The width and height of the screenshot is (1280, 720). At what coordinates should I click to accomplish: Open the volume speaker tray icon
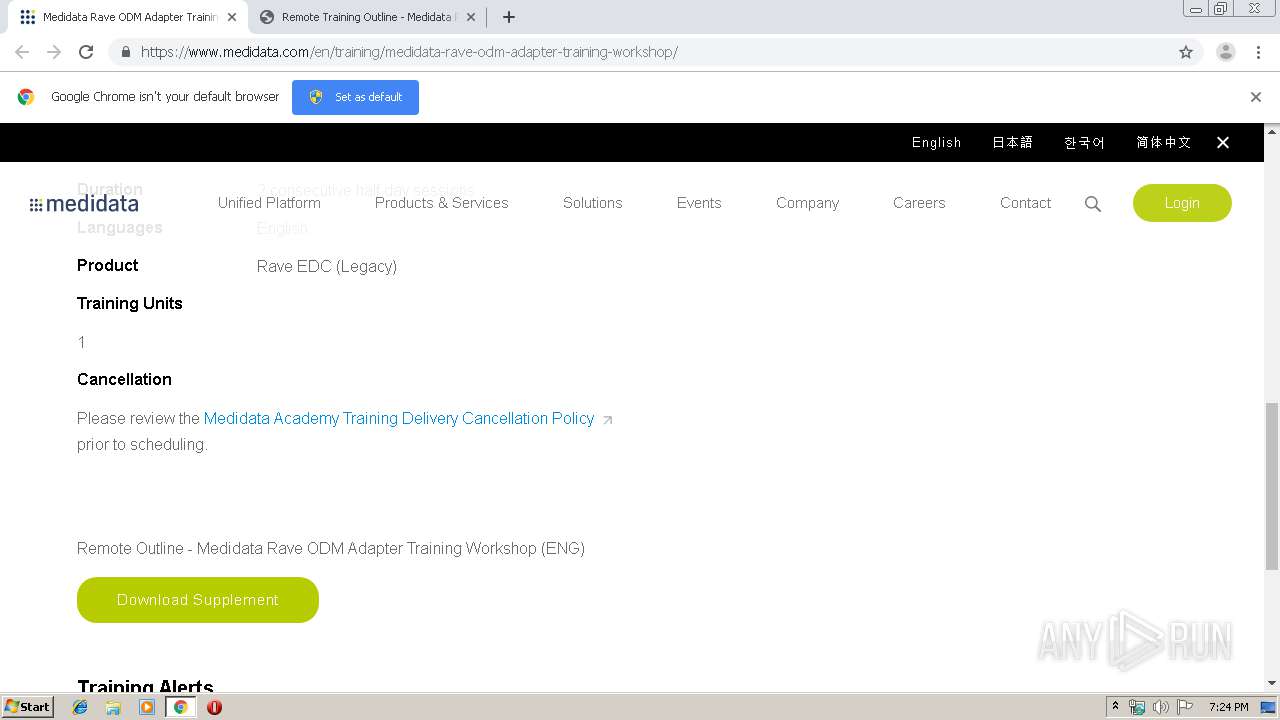click(1160, 707)
